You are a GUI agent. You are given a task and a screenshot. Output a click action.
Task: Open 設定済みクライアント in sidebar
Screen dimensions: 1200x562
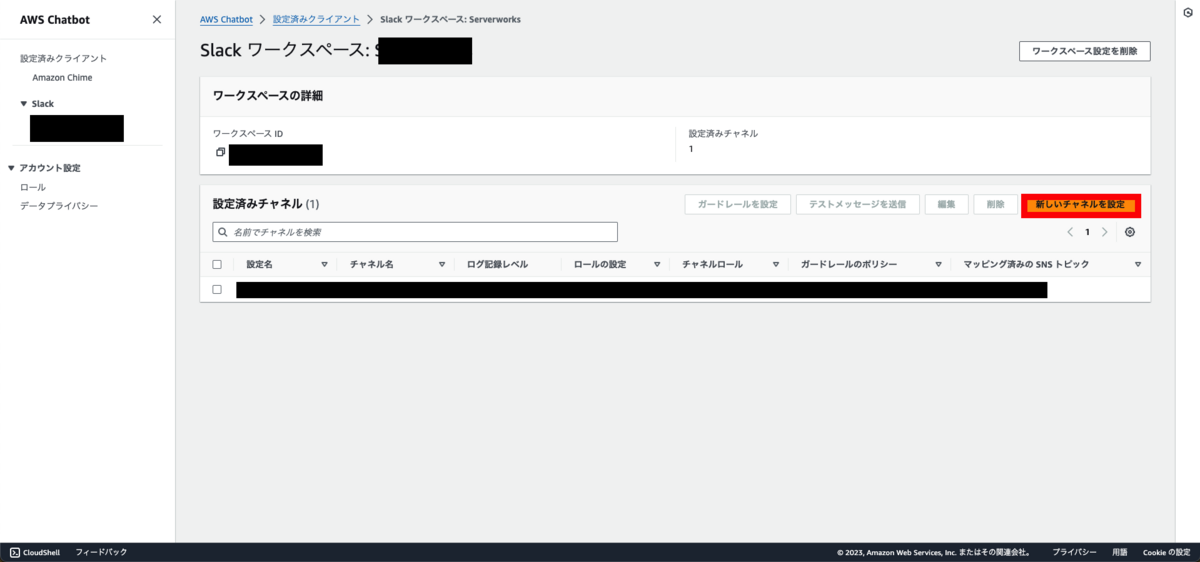point(64,59)
